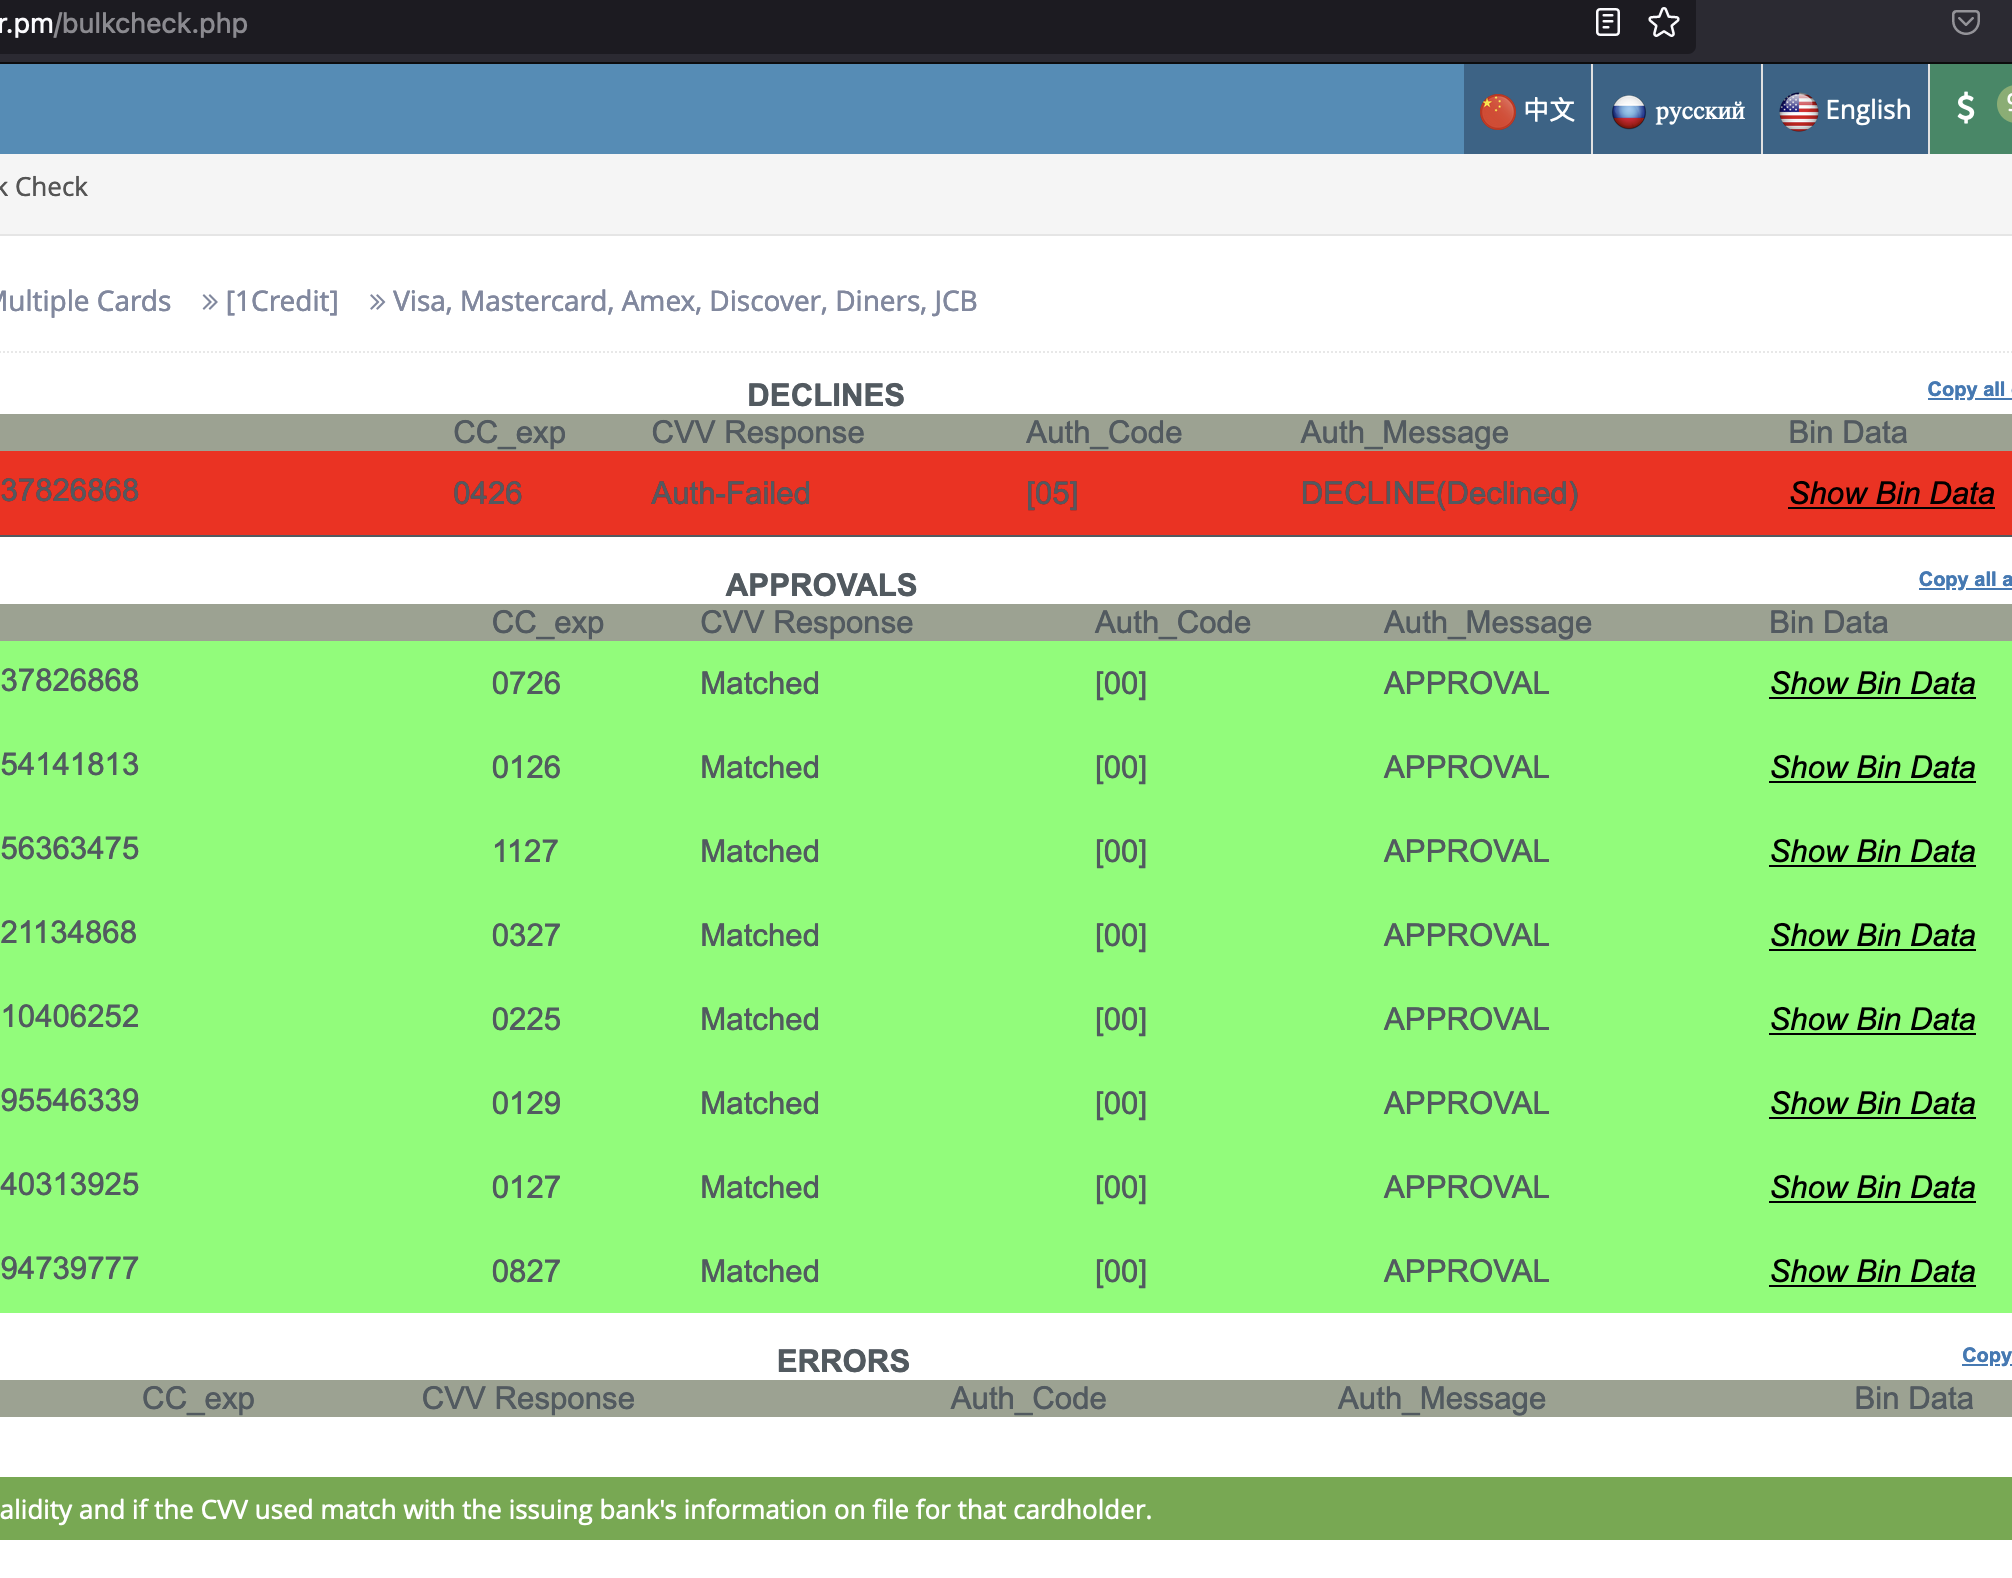This screenshot has width=2012, height=1578.
Task: Copy errors link
Action: click(1985, 1356)
